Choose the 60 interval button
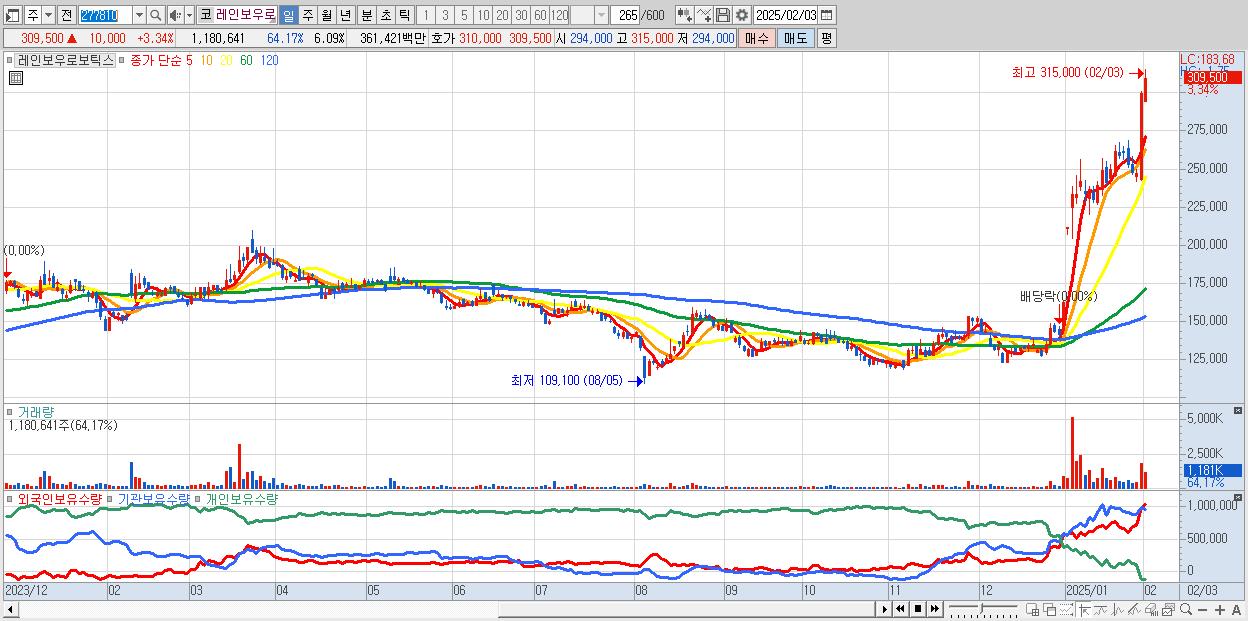 (x=540, y=15)
